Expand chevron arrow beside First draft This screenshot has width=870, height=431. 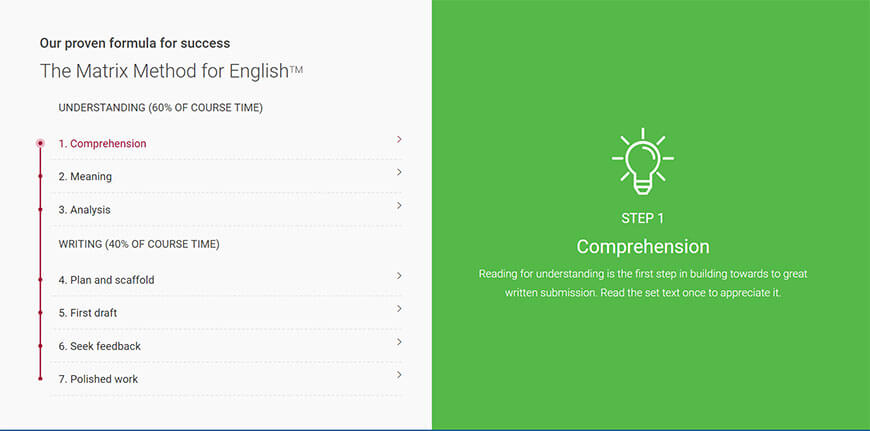point(399,309)
